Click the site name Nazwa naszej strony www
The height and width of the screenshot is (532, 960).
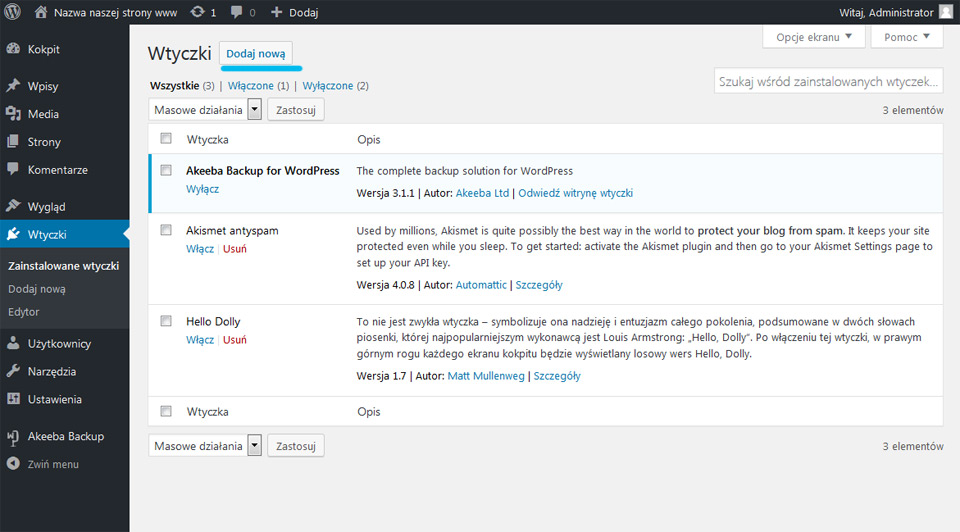coord(115,12)
